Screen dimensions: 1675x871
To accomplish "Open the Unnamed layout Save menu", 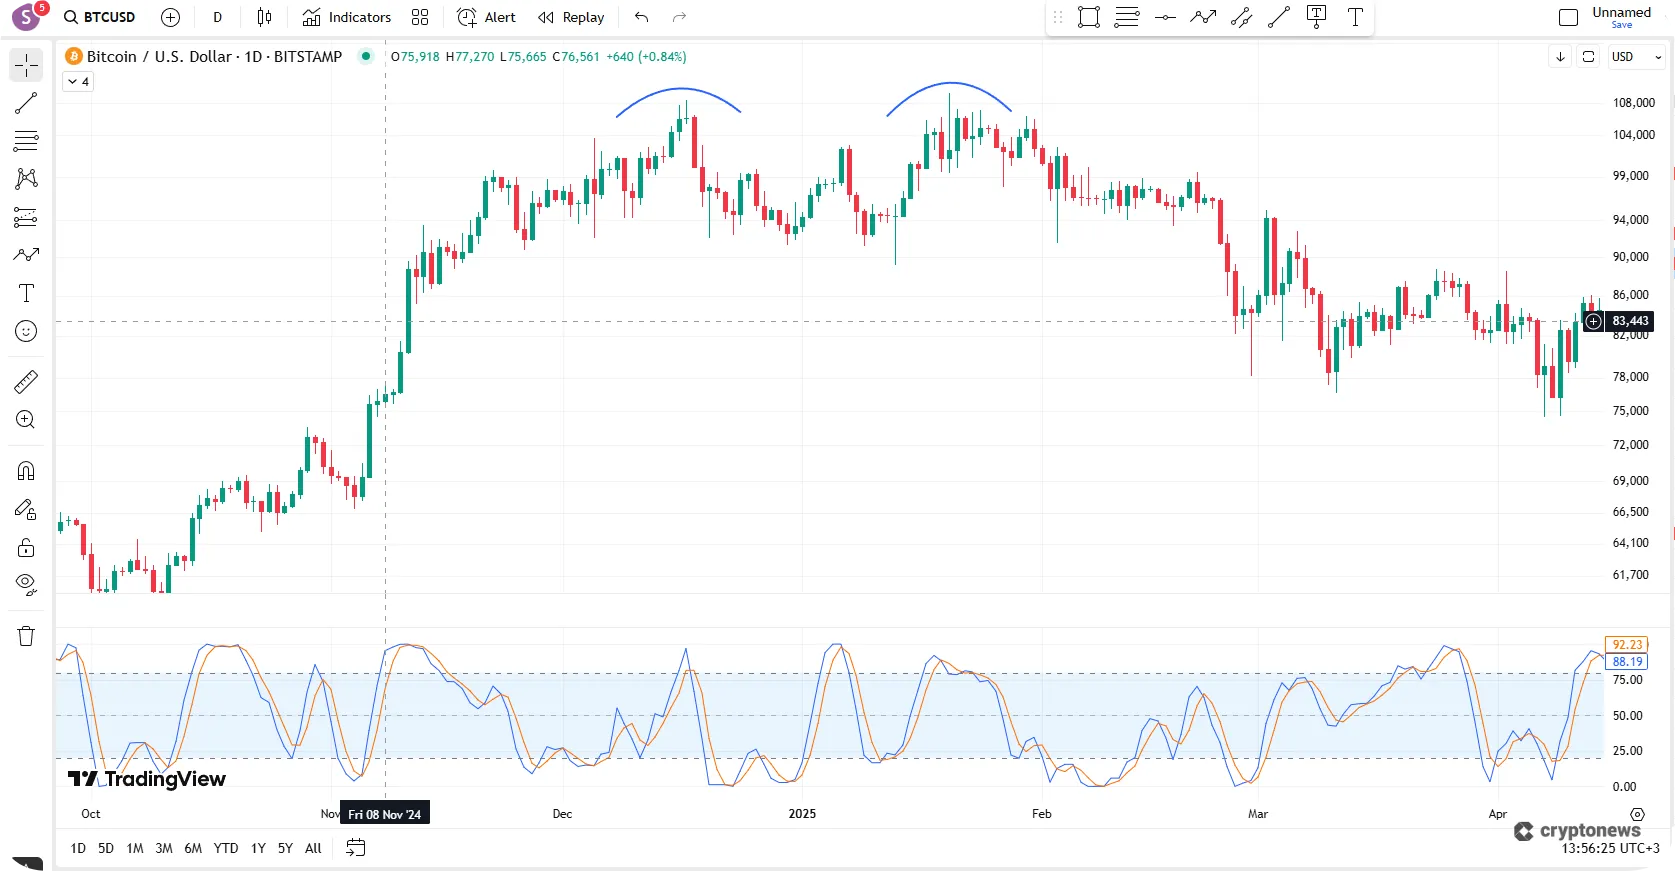I will click(1621, 17).
